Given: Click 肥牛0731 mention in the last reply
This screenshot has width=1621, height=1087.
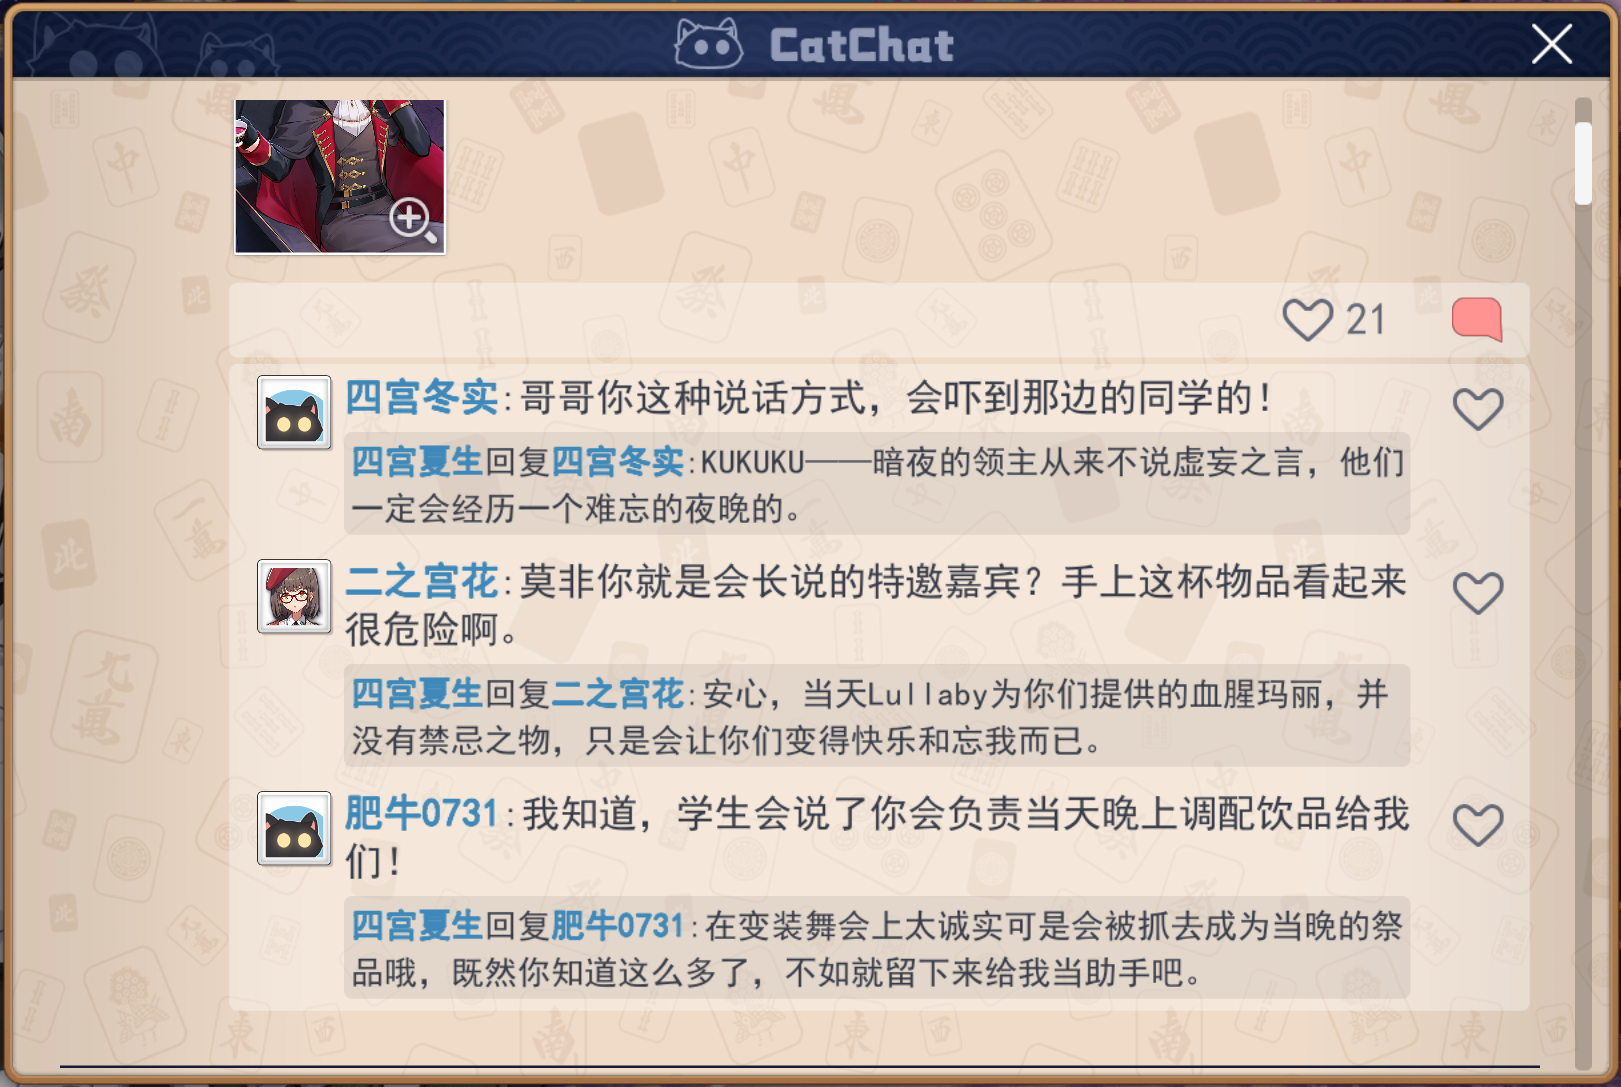Looking at the screenshot, I should [617, 926].
